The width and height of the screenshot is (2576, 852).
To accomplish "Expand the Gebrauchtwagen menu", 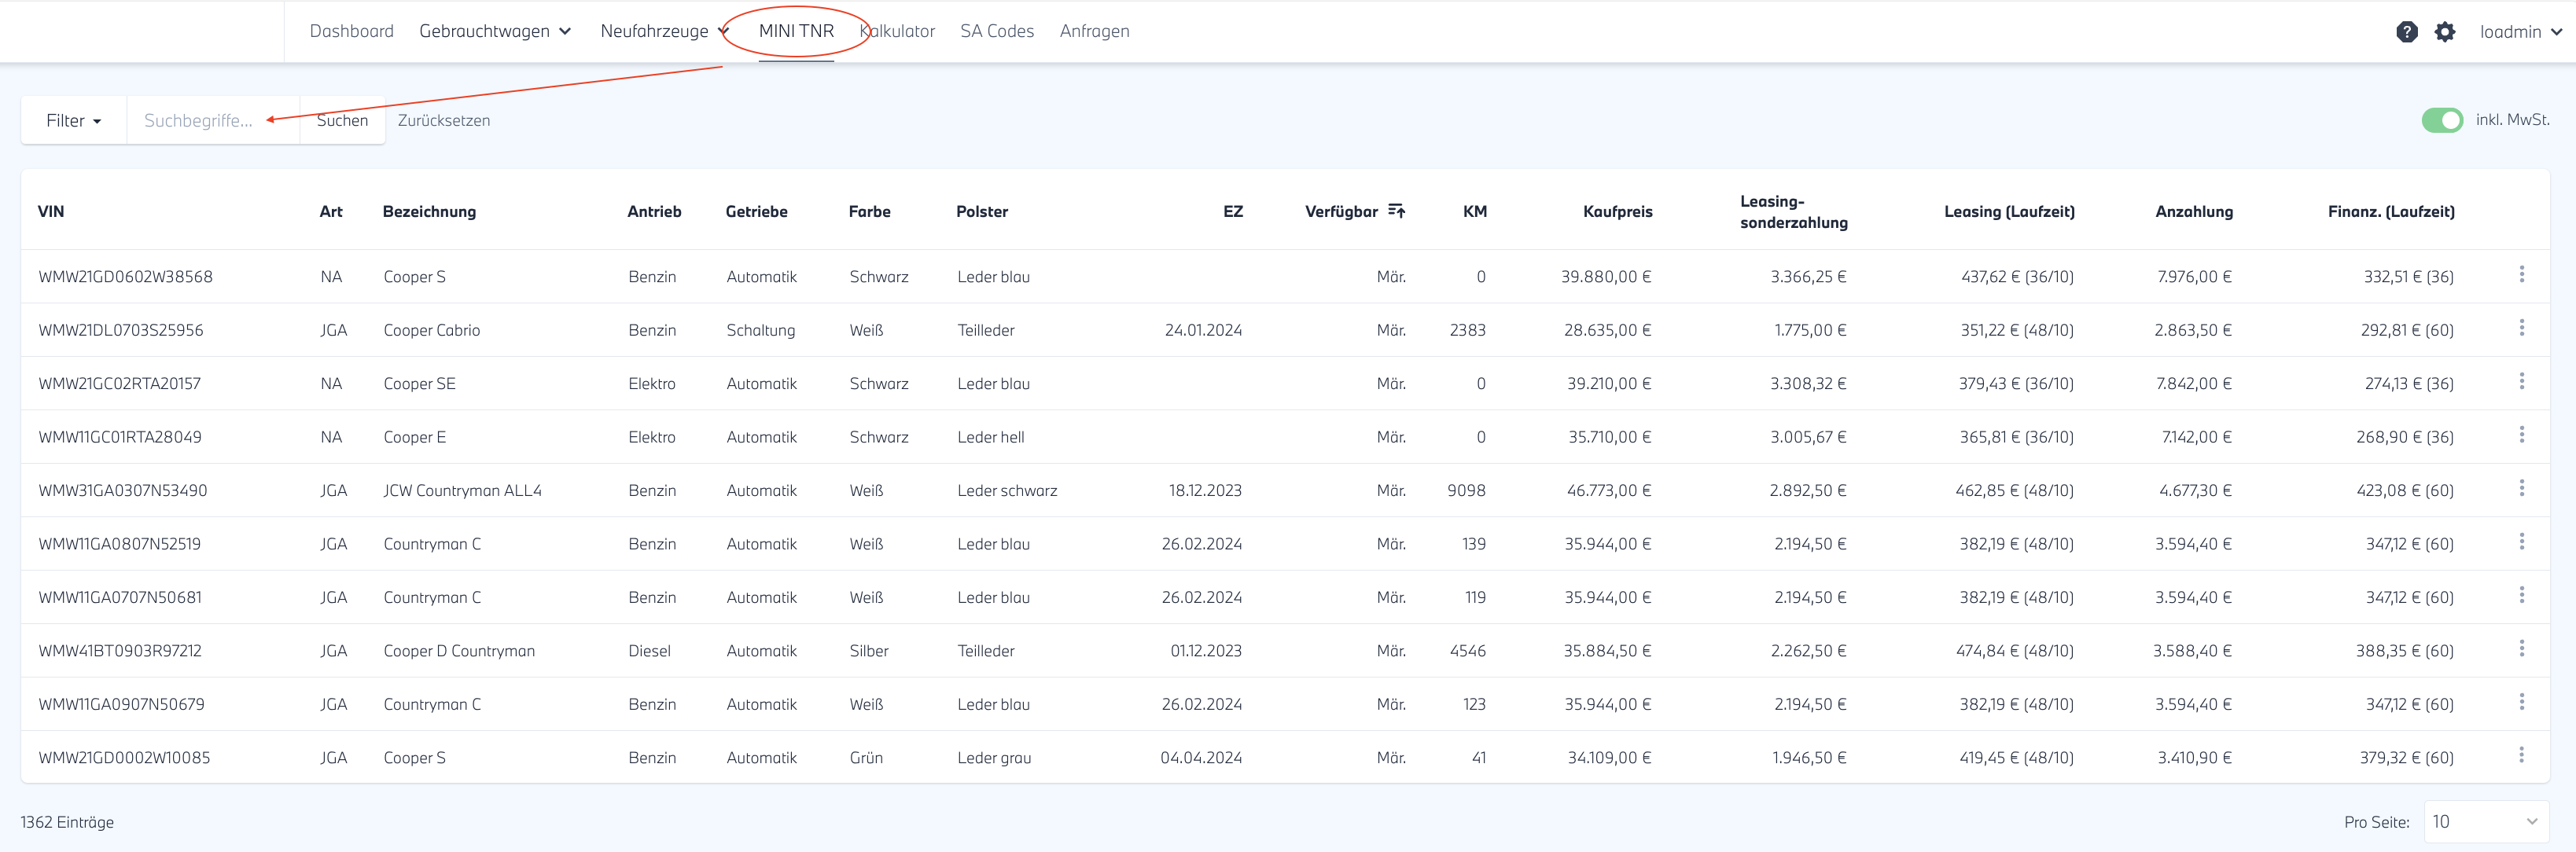I will coord(495,31).
